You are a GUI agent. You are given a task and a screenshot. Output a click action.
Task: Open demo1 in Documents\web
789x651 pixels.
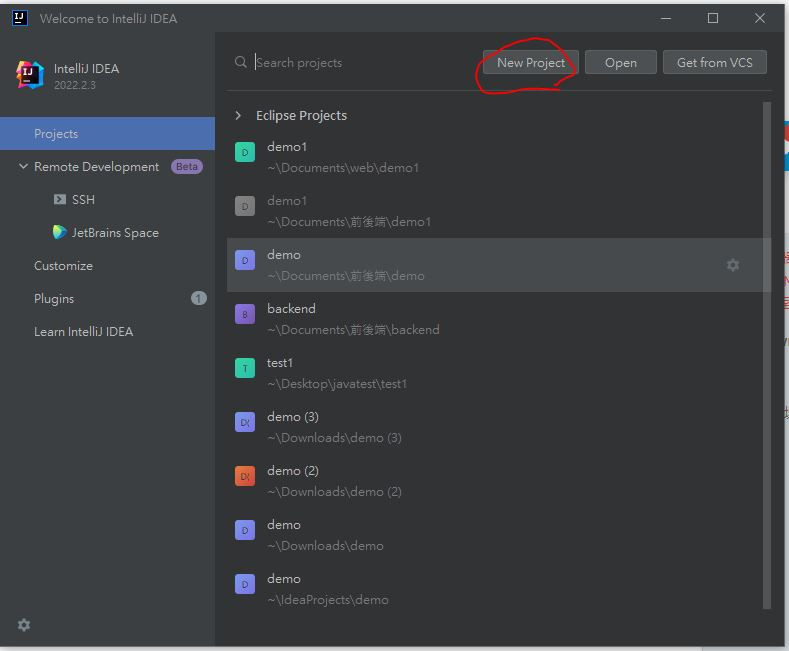click(498, 157)
